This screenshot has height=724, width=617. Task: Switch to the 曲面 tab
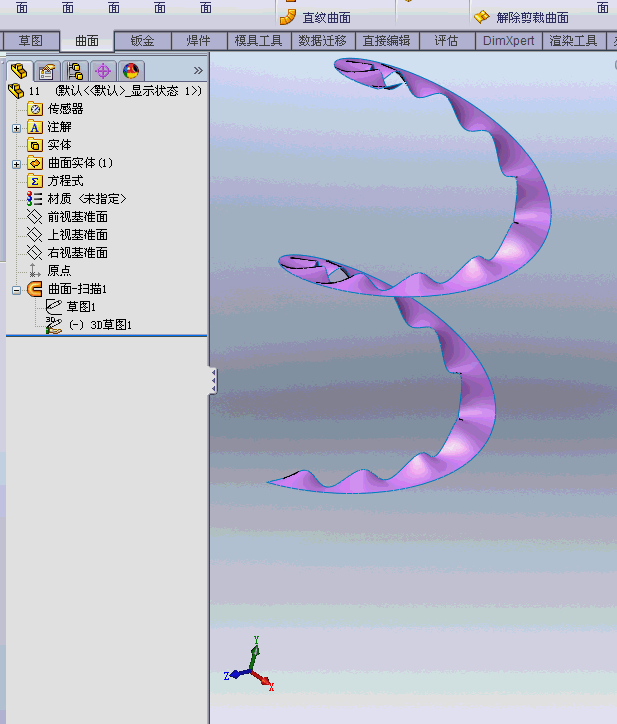87,41
